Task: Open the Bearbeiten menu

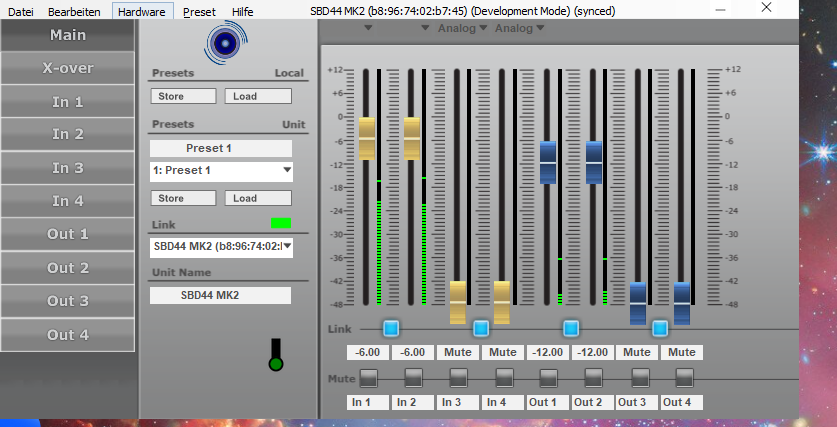Action: (x=75, y=11)
